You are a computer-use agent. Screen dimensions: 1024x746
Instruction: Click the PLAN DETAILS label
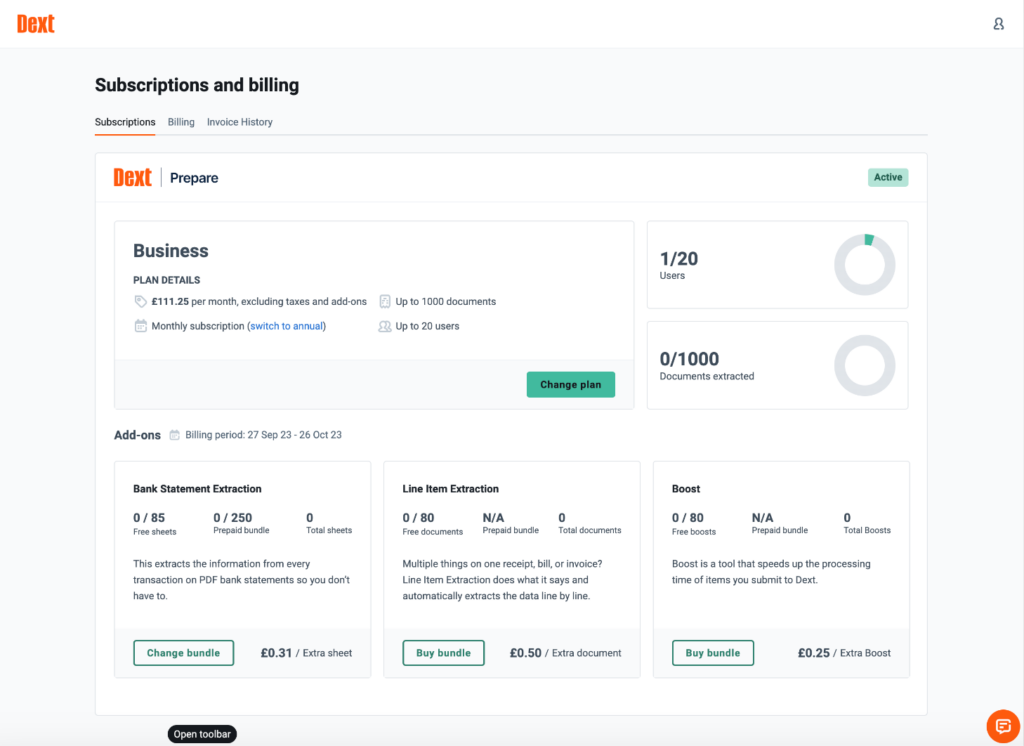167,280
